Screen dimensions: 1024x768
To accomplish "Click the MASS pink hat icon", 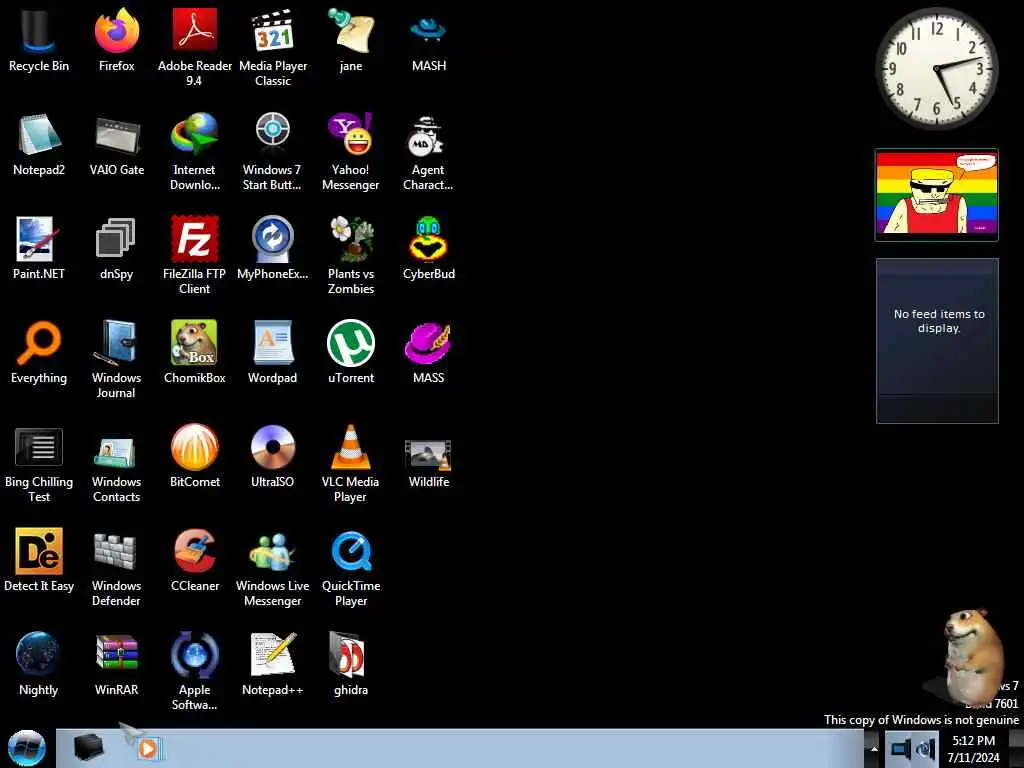I will (428, 352).
